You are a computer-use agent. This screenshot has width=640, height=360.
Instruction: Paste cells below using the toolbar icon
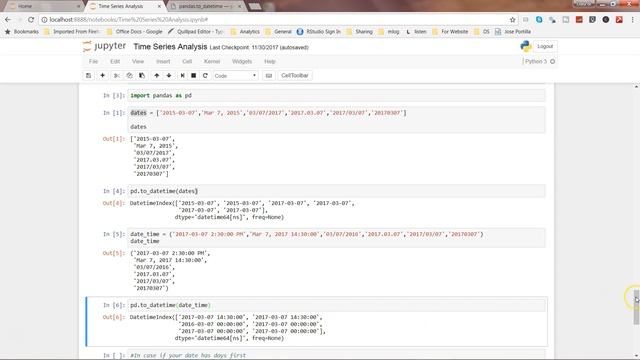142,76
